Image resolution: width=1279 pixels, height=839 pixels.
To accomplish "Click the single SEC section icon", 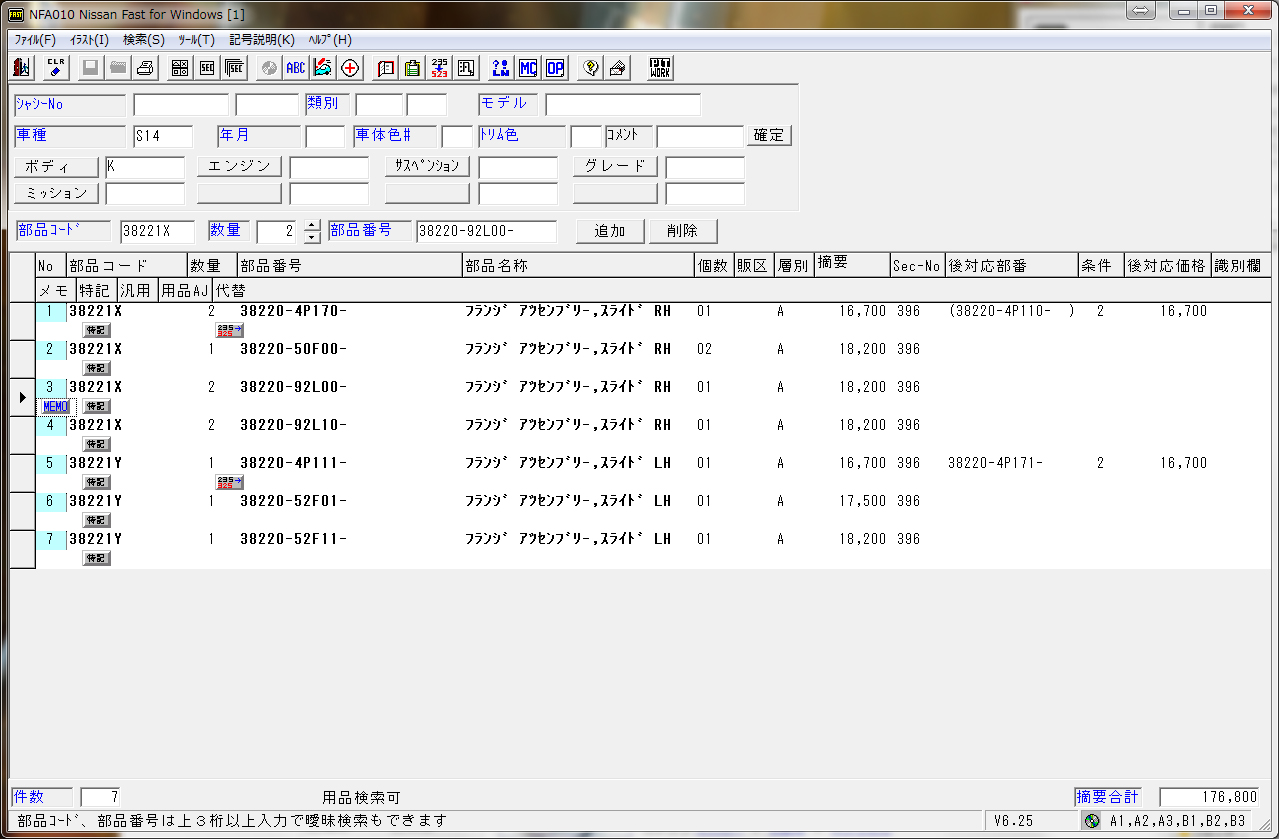I will coord(207,68).
